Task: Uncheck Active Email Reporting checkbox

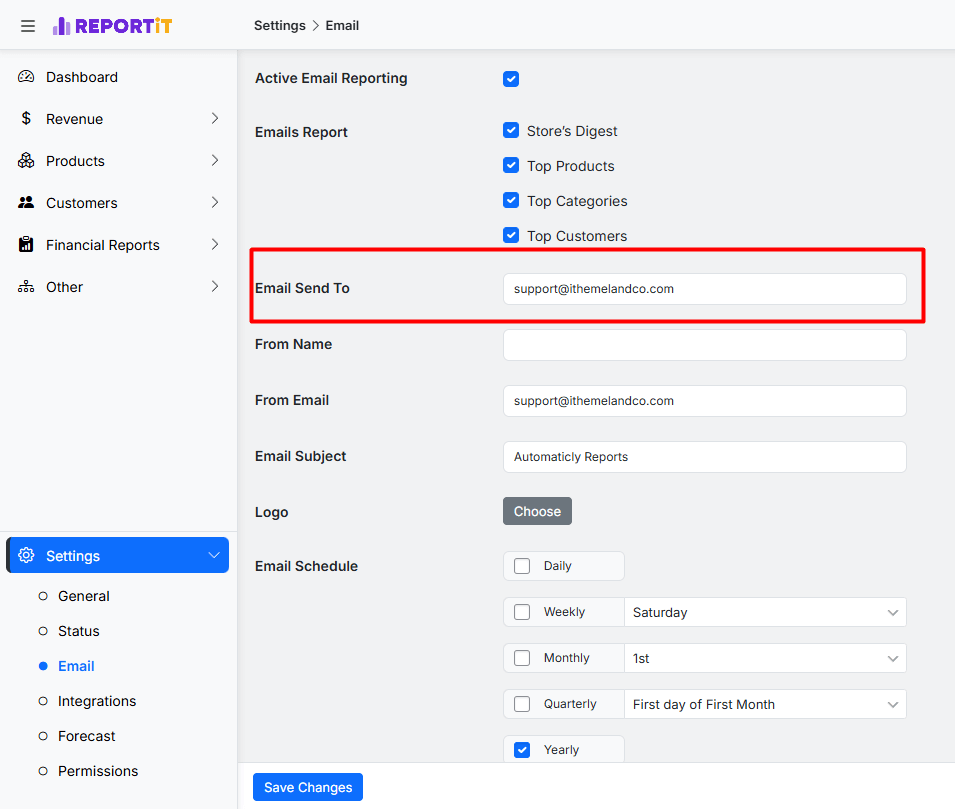Action: (x=511, y=79)
